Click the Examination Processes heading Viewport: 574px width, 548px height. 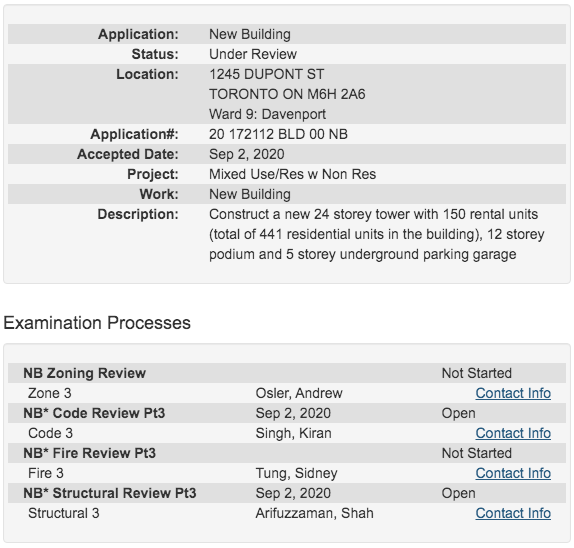pos(97,323)
